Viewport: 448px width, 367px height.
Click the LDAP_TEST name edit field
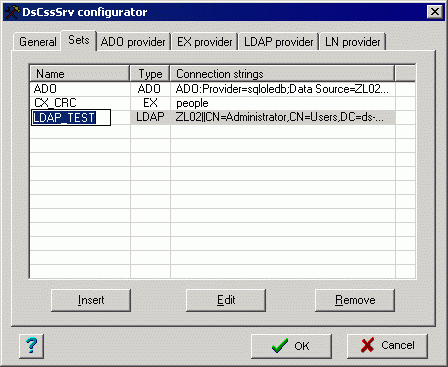[71, 118]
